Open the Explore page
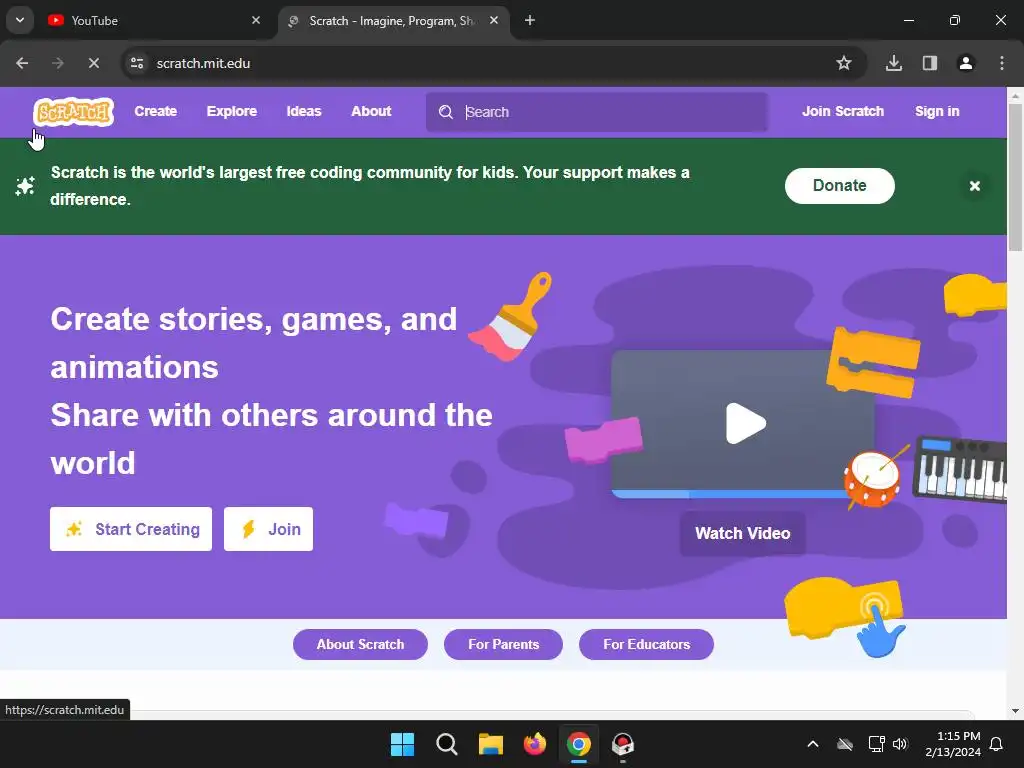Viewport: 1024px width, 768px height. pos(232,112)
